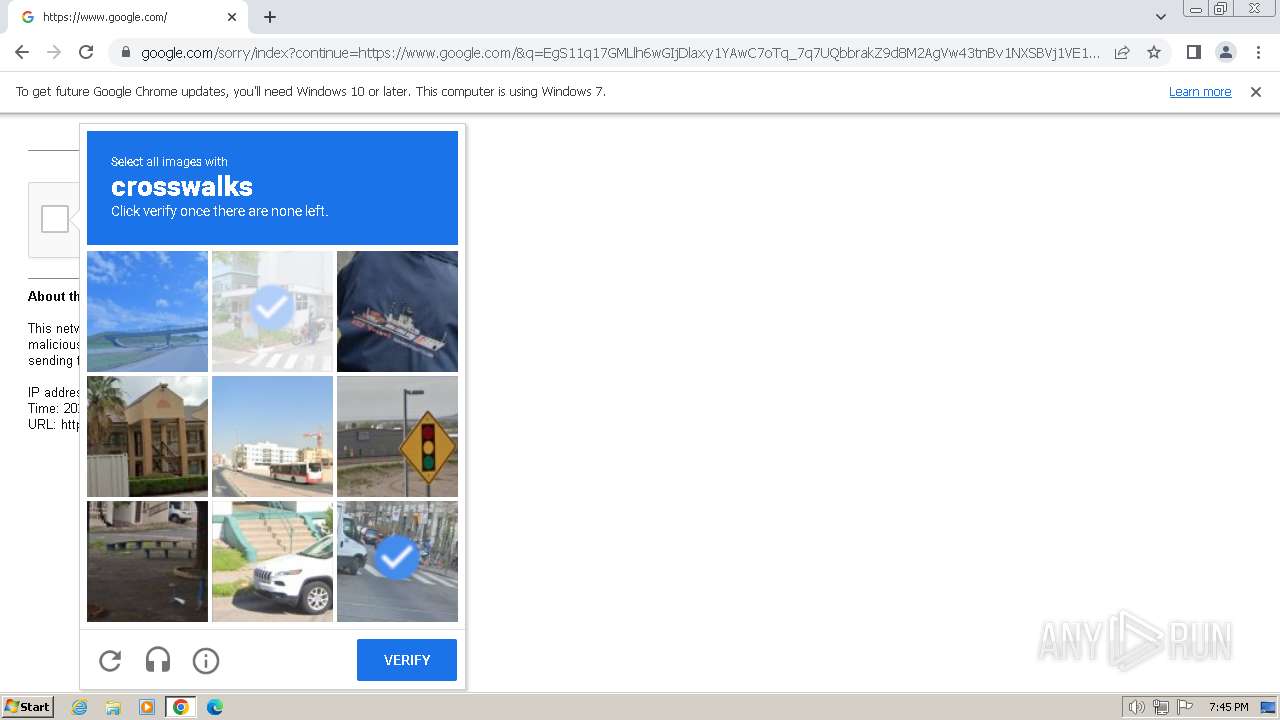Dismiss the Chrome update notification bar
This screenshot has width=1280, height=720.
point(1256,92)
